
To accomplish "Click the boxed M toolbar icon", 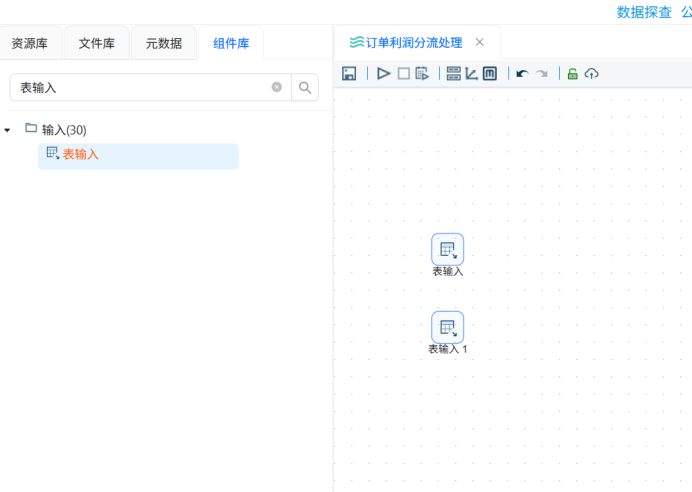I will click(x=489, y=73).
